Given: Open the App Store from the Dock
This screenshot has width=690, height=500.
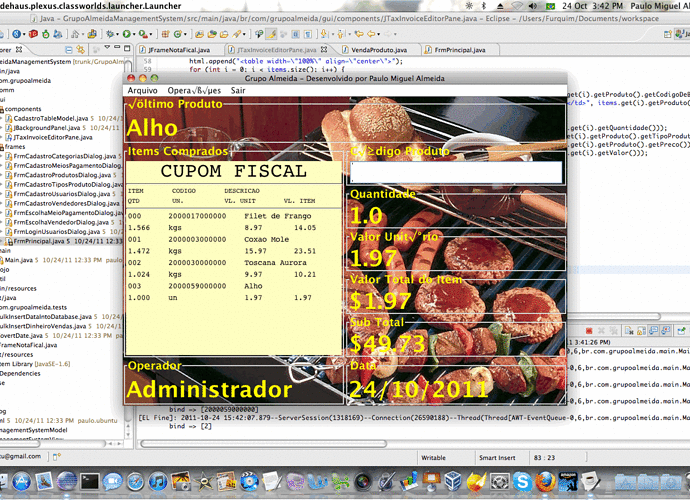Looking at the screenshot, I should 22,481.
